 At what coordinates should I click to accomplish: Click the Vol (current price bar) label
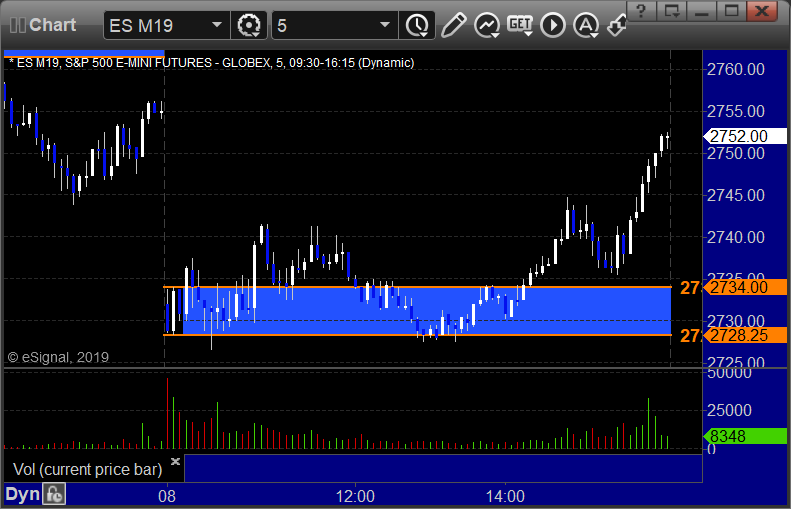click(x=88, y=469)
